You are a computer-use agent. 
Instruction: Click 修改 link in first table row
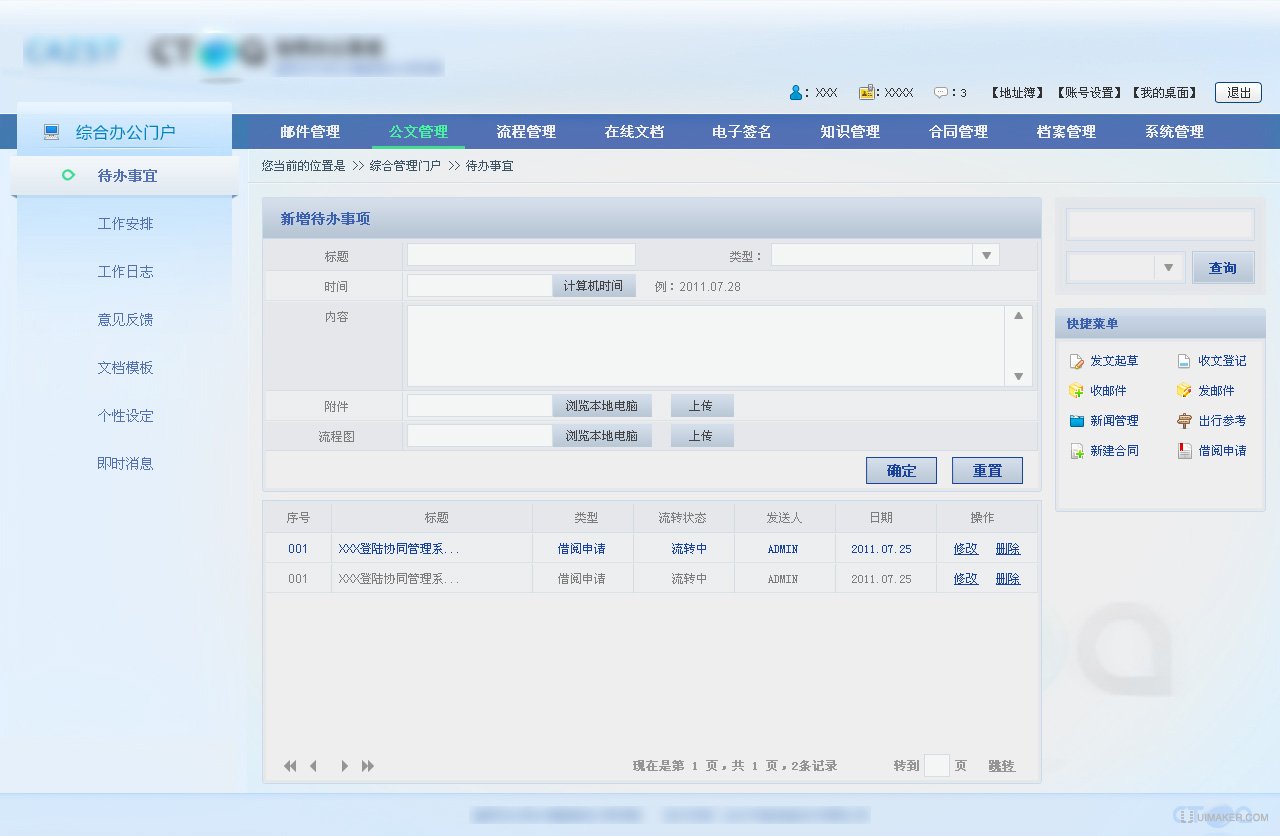click(x=966, y=549)
